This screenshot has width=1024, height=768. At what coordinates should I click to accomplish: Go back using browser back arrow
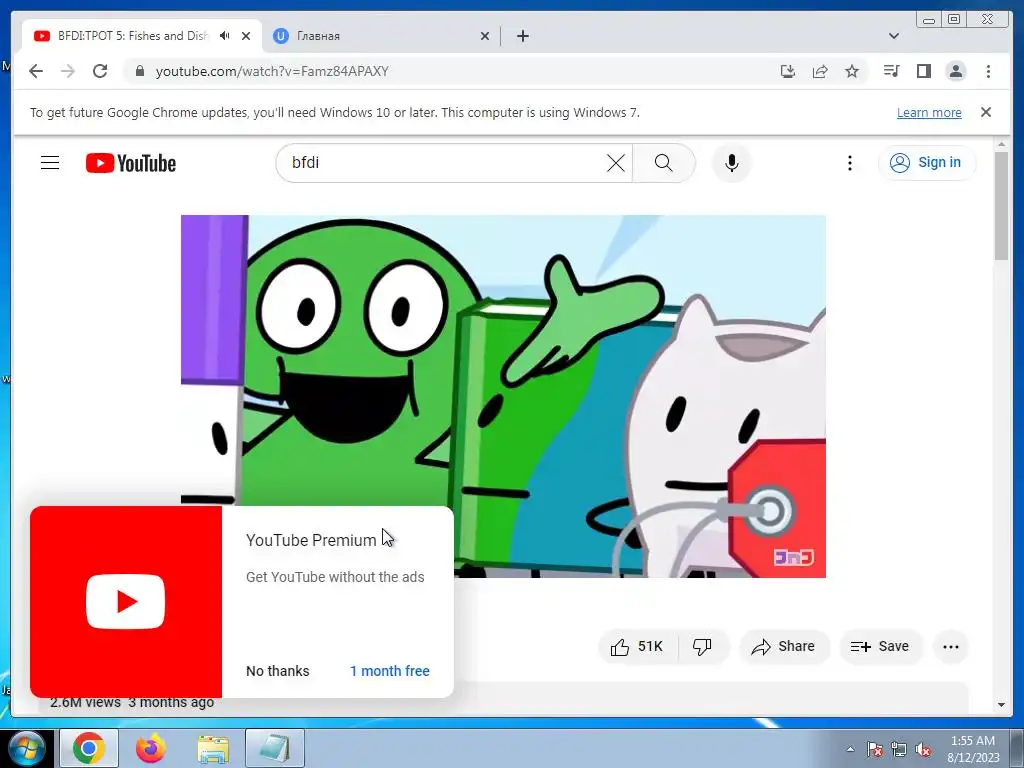[x=36, y=71]
